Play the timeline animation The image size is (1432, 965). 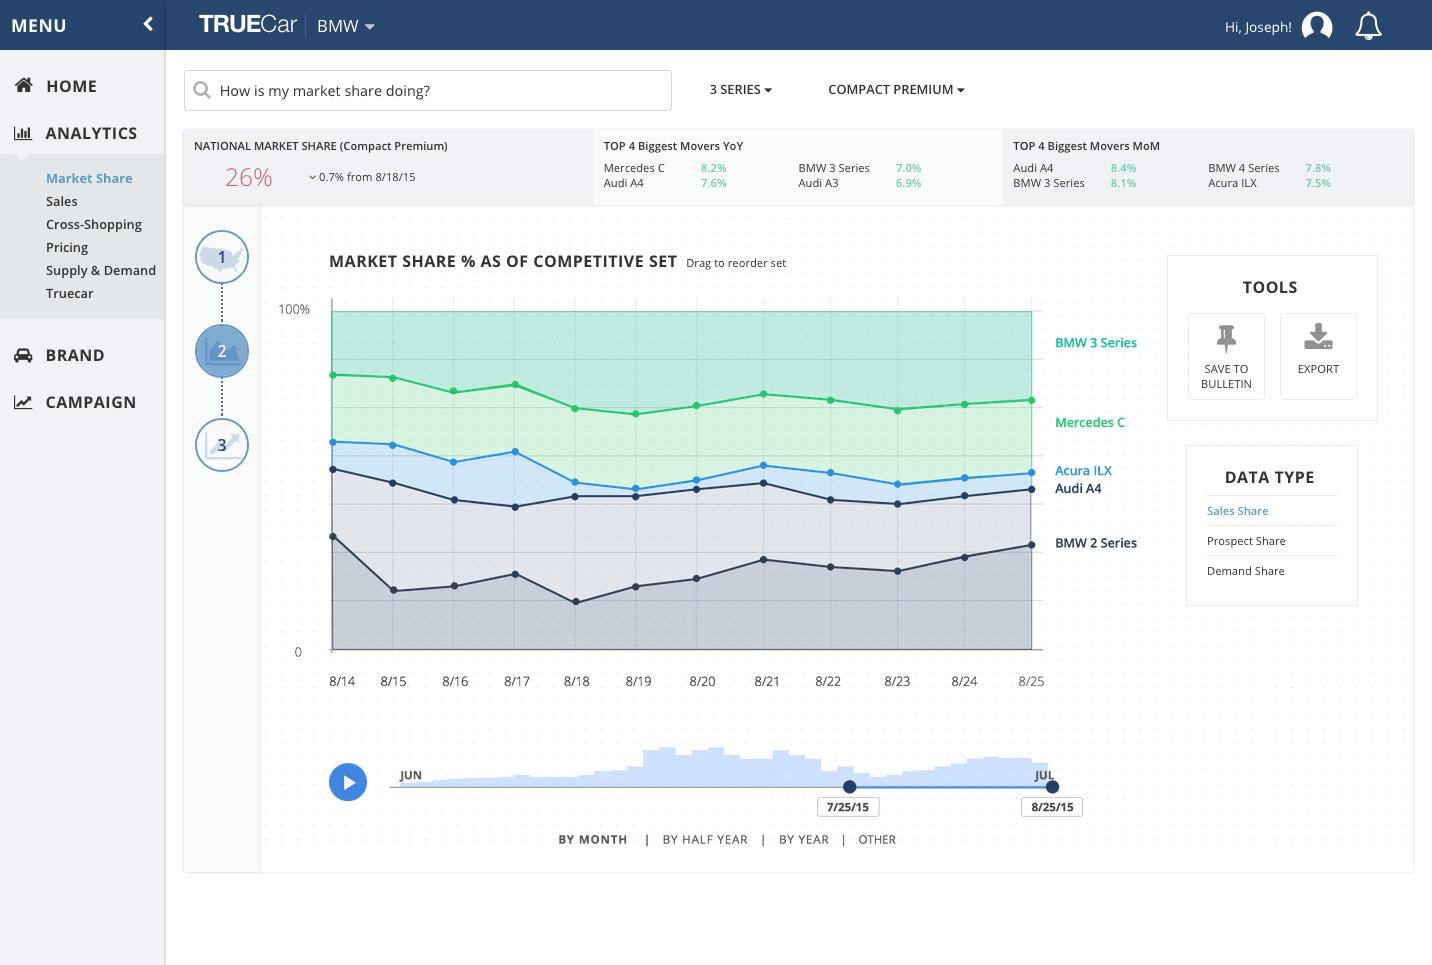(x=348, y=782)
